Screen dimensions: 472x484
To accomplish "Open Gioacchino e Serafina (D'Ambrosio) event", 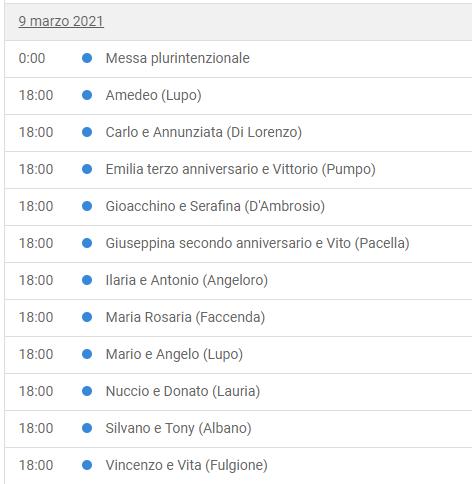I will [x=215, y=206].
